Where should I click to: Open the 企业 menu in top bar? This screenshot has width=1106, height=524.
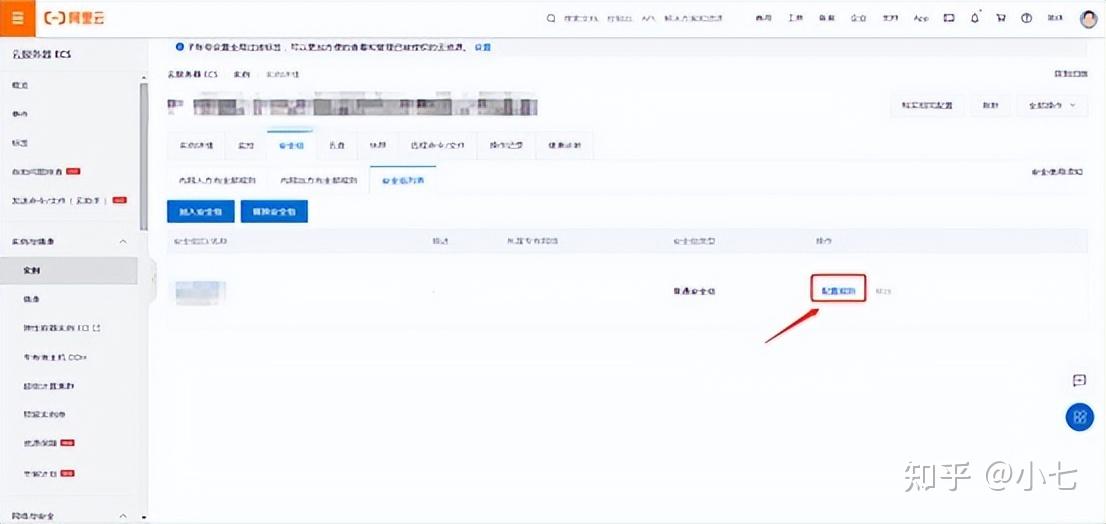pyautogui.click(x=858, y=18)
